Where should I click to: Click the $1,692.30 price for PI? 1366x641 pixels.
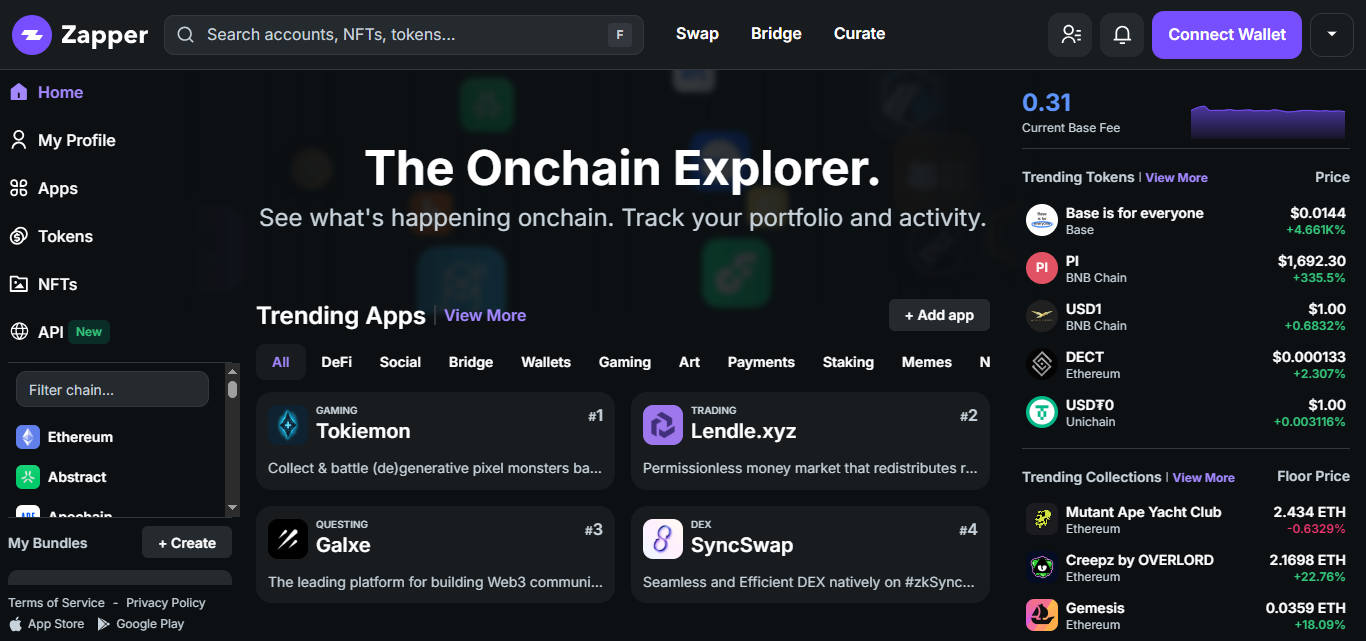coord(1311,261)
